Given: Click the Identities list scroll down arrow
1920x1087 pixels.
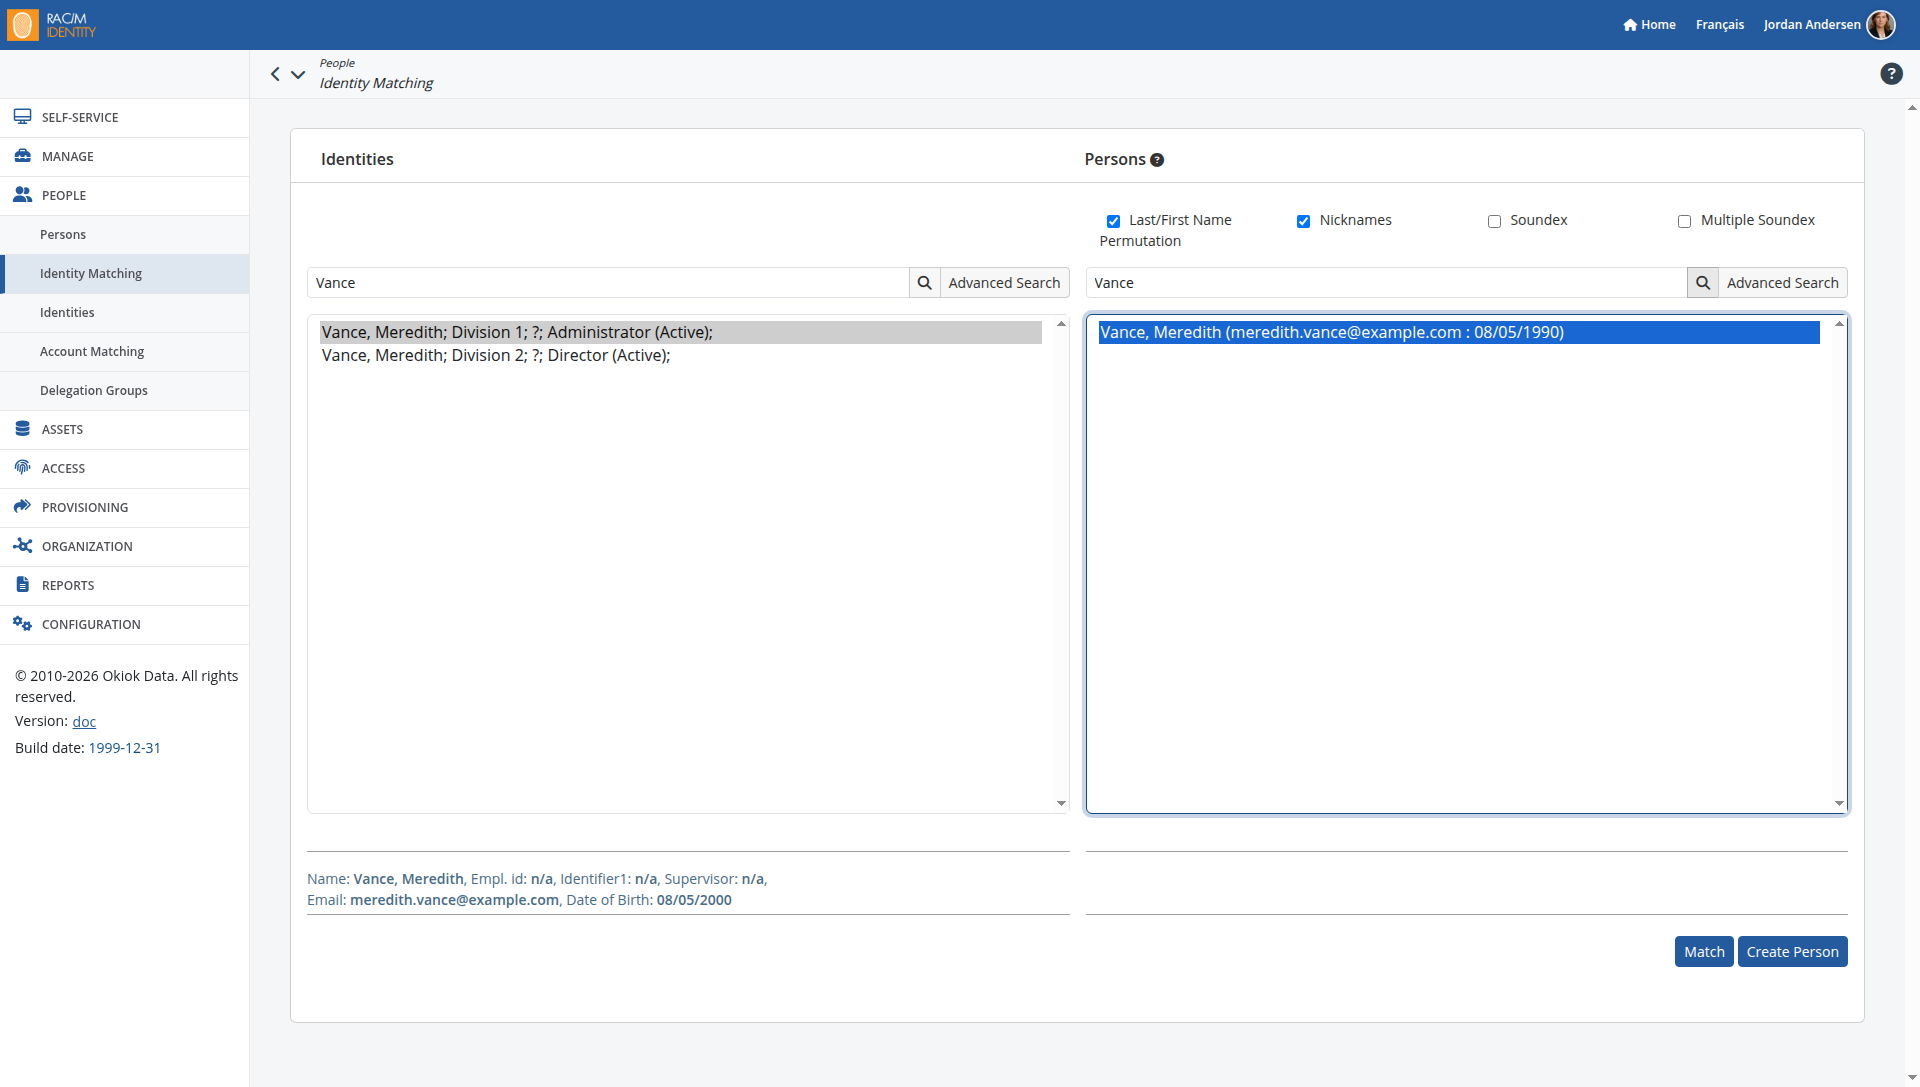Looking at the screenshot, I should [1061, 803].
